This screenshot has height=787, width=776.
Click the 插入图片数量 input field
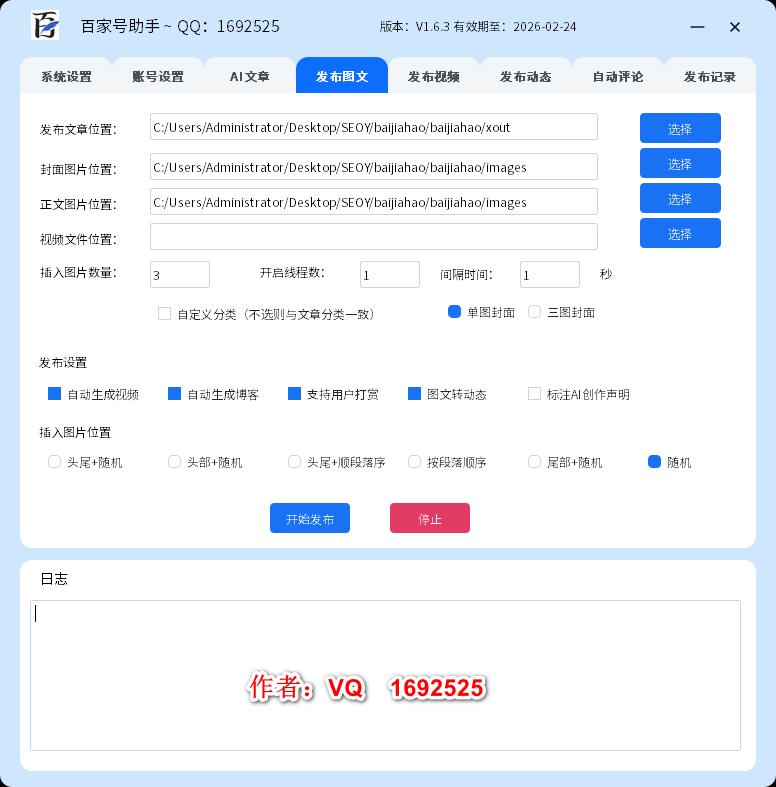pyautogui.click(x=180, y=274)
